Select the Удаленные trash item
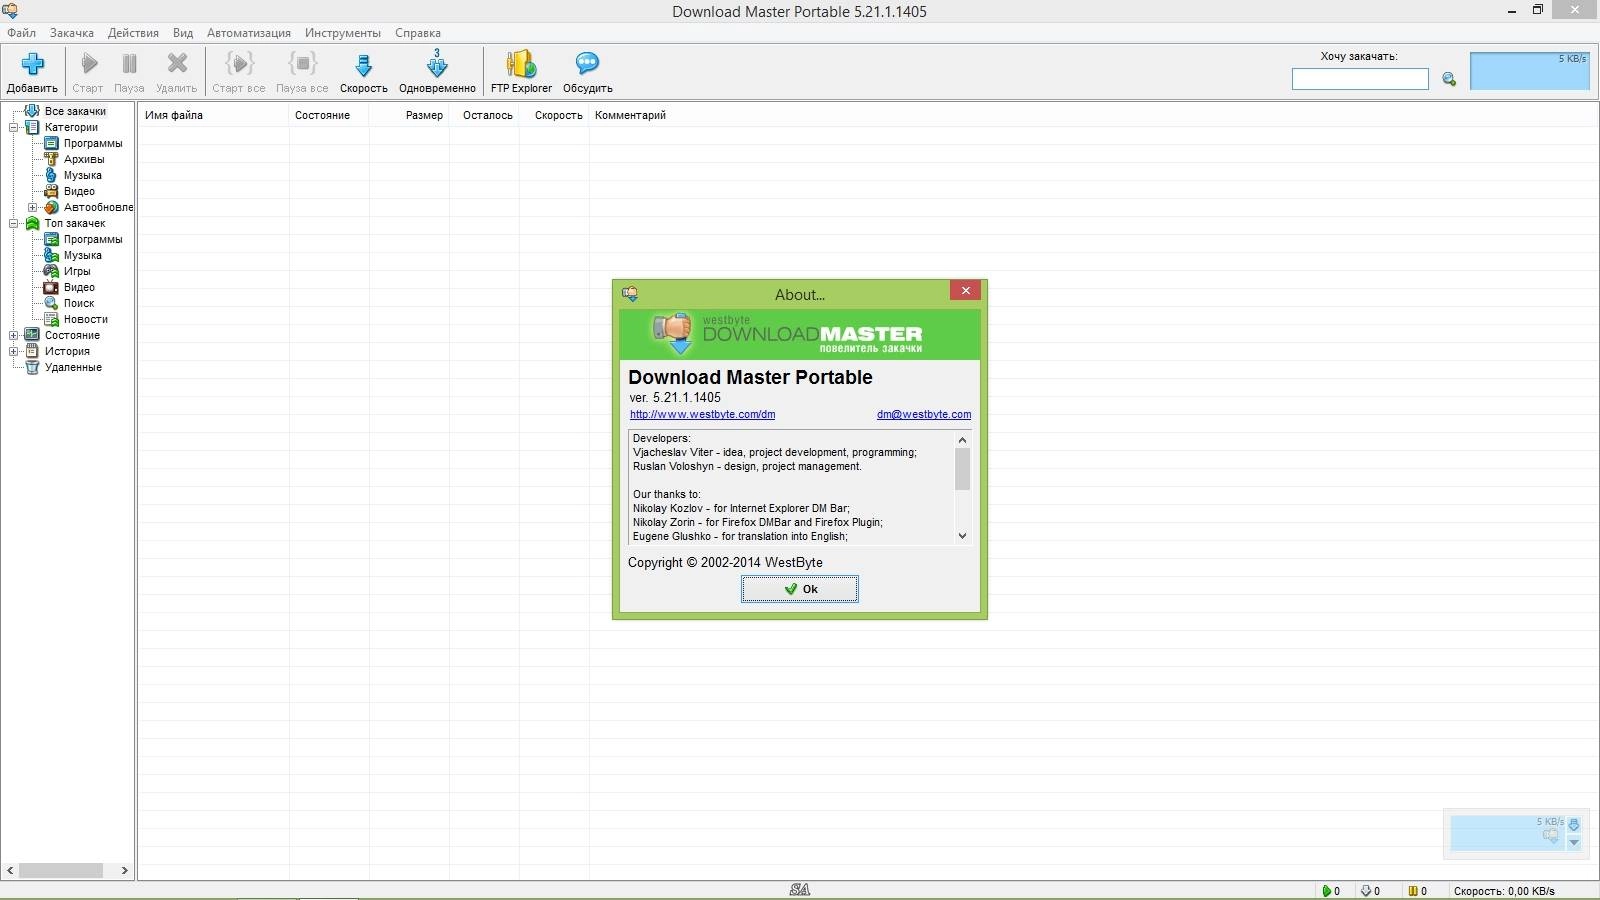 coord(73,367)
